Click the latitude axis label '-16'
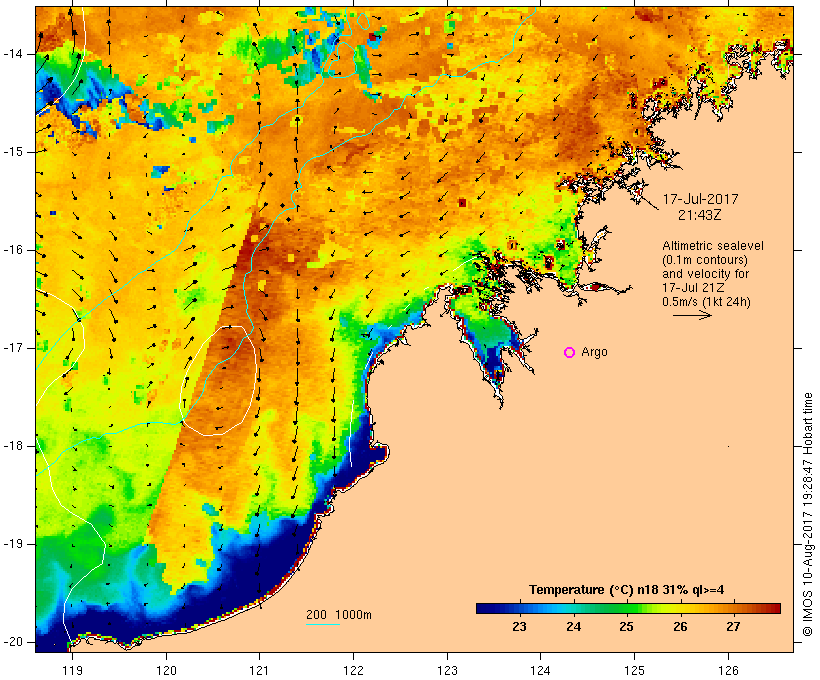Viewport: 820px width, 680px height. pyautogui.click(x=14, y=250)
